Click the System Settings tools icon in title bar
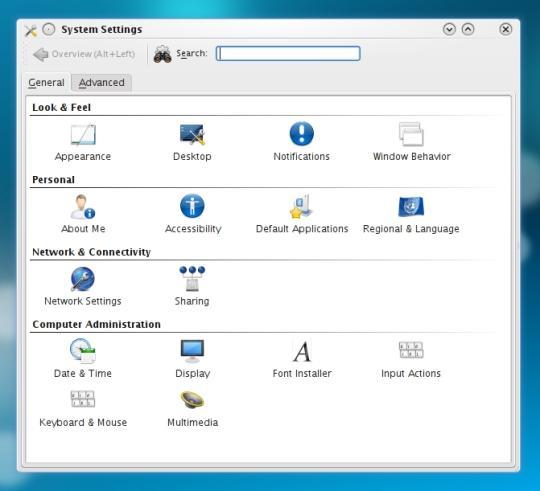 tap(31, 31)
